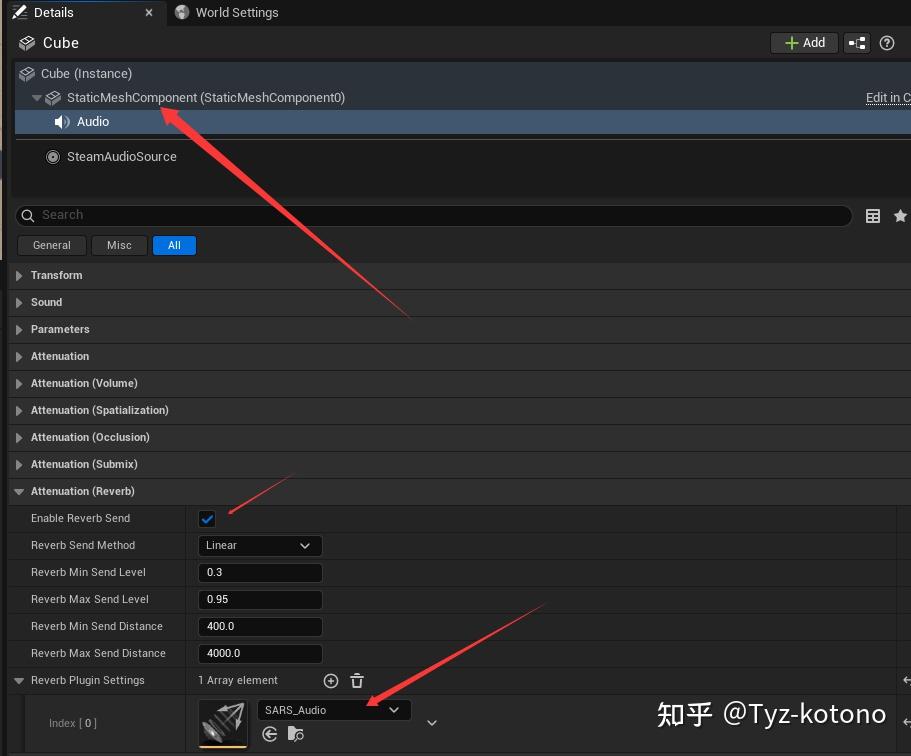Select SteamAudioSource component in tree

coord(121,157)
